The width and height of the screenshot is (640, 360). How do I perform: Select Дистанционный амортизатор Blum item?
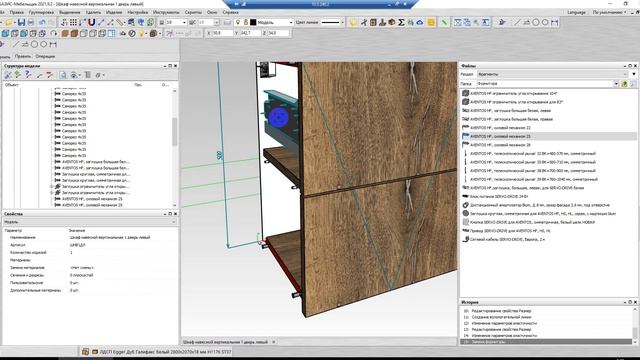[x=540, y=205]
